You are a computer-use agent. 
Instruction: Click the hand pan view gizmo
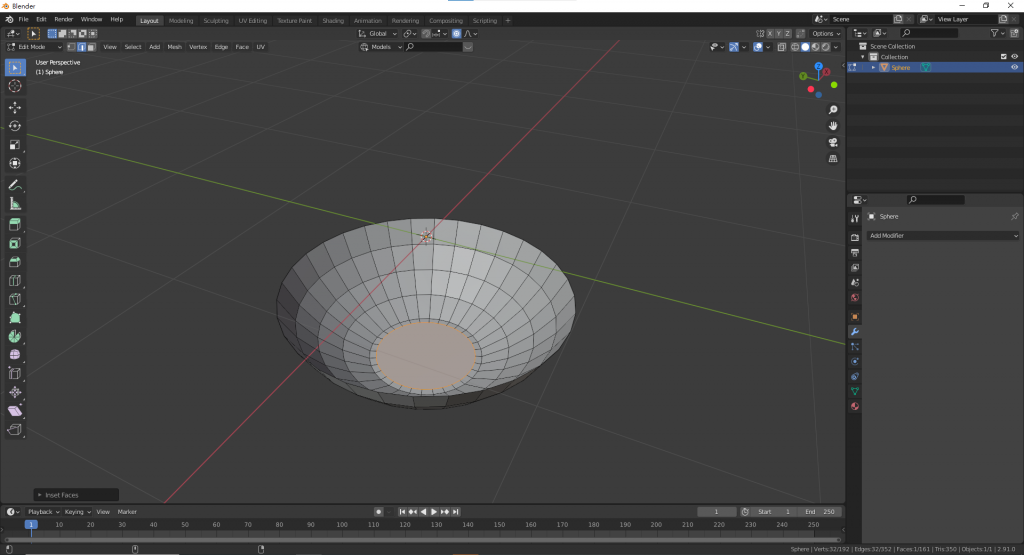click(x=833, y=126)
